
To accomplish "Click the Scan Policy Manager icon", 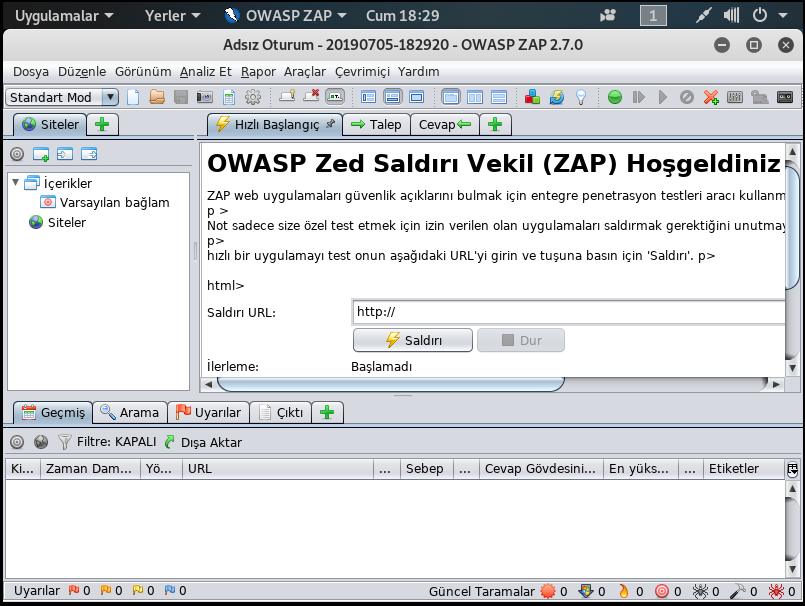I will pyautogui.click(x=735, y=97).
